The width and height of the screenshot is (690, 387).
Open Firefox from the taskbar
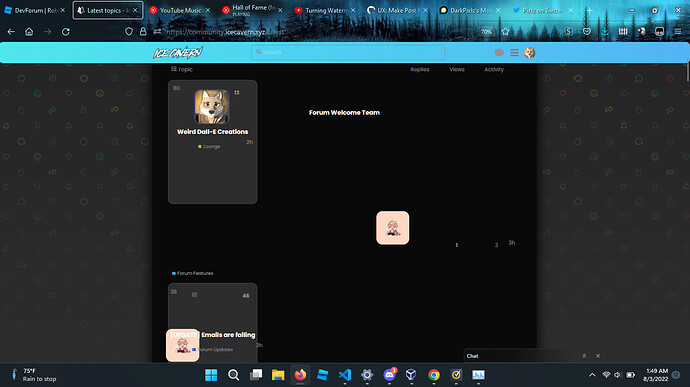300,375
